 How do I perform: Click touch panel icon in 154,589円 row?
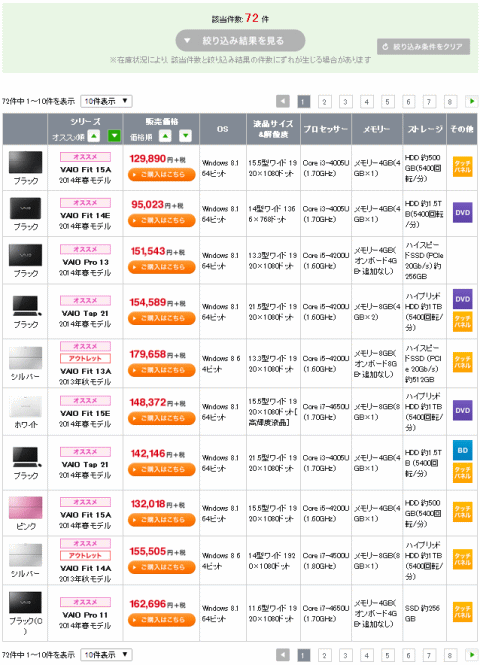pos(462,322)
